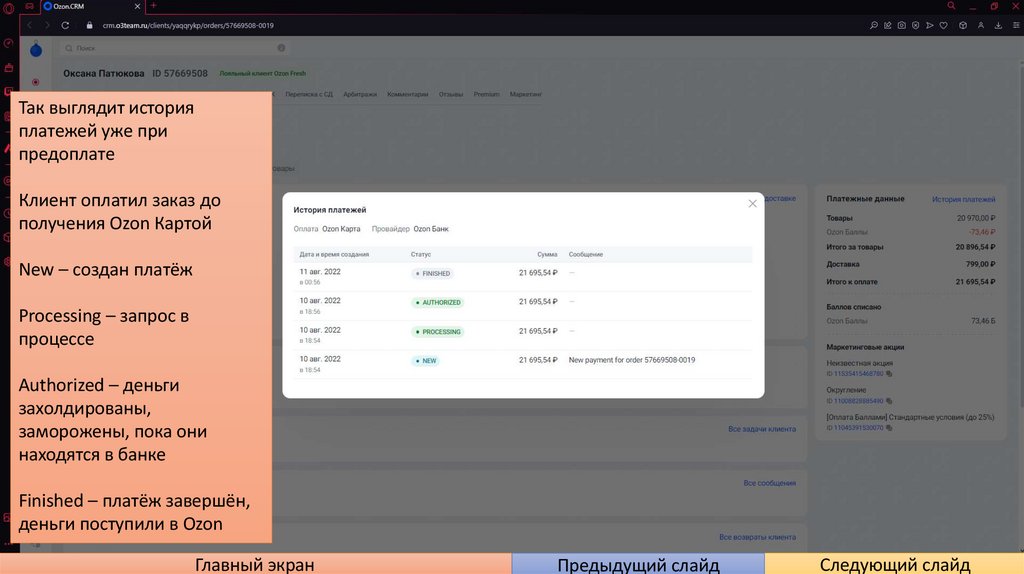Click the Статус column header
Image resolution: width=1024 pixels, height=574 pixels.
(x=421, y=255)
